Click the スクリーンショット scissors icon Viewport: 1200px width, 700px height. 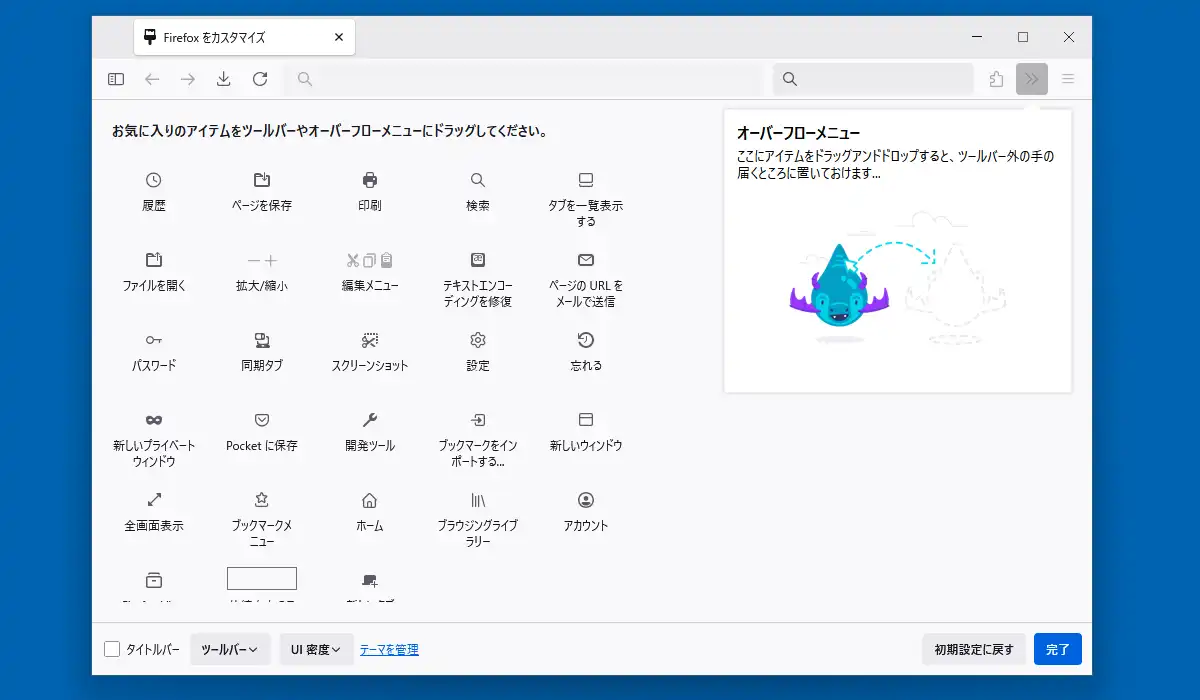point(369,340)
